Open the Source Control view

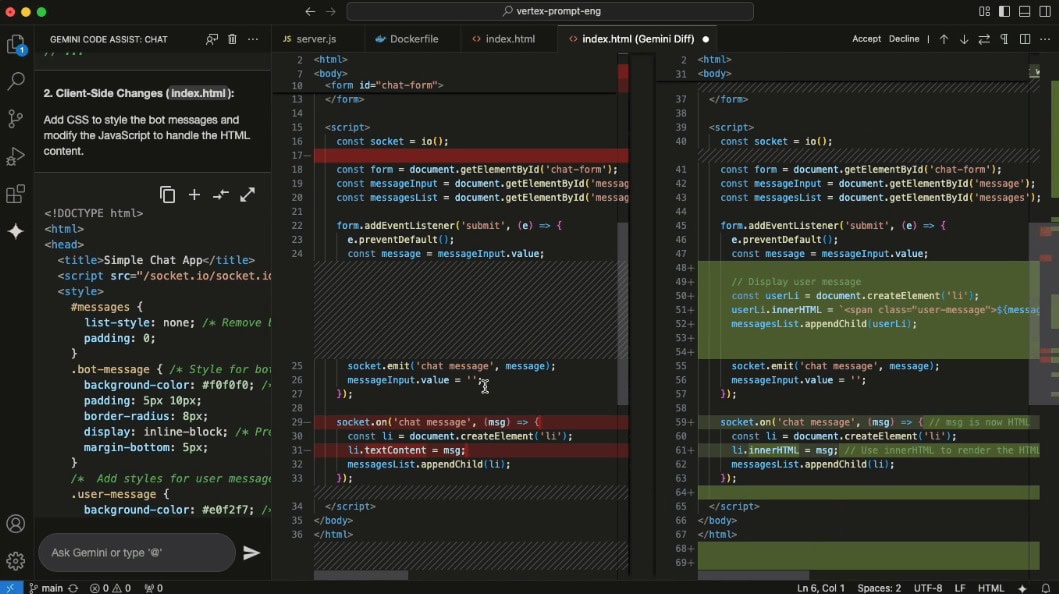15,119
